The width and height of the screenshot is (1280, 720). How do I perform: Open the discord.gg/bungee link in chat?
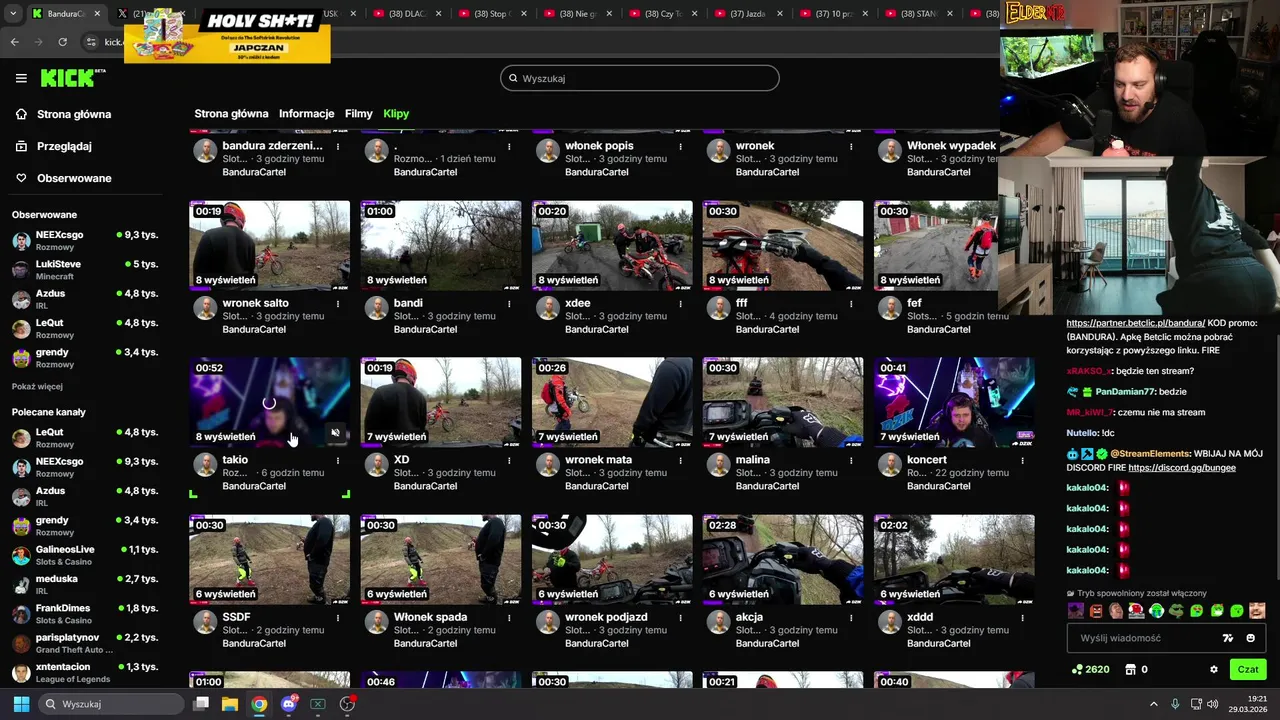(x=1181, y=467)
